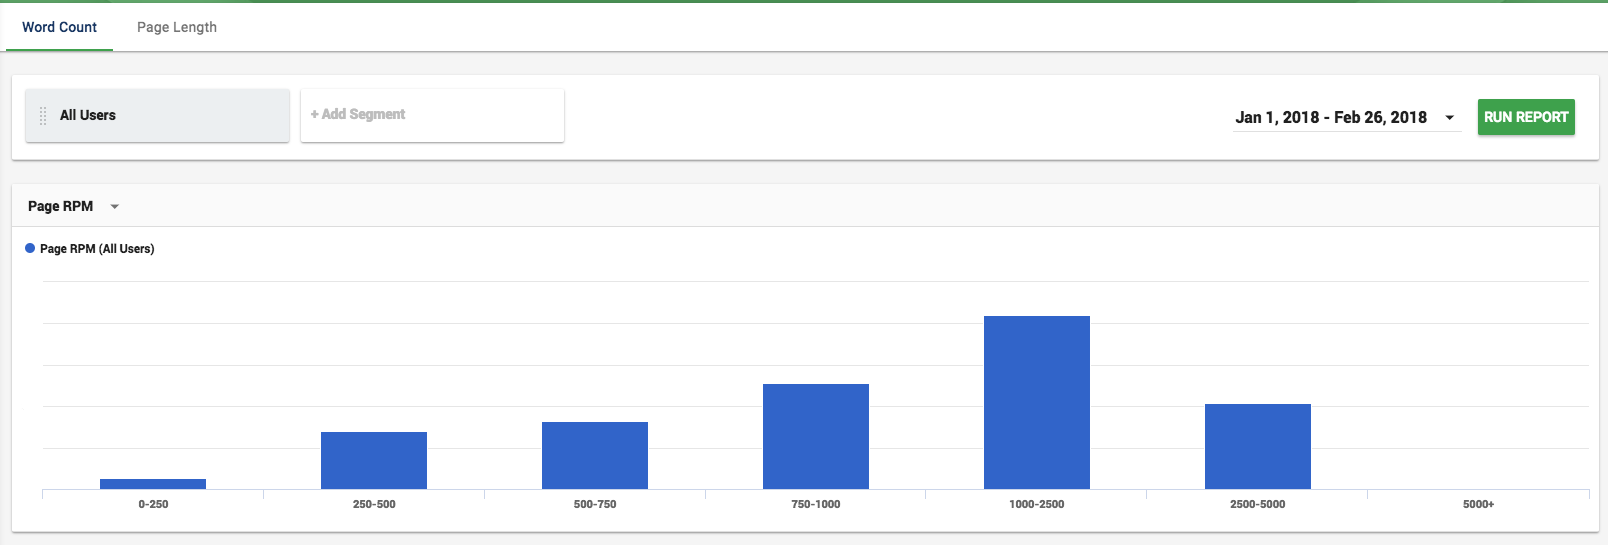Click + Add Segment
Image resolution: width=1608 pixels, height=545 pixels.
pyautogui.click(x=358, y=114)
